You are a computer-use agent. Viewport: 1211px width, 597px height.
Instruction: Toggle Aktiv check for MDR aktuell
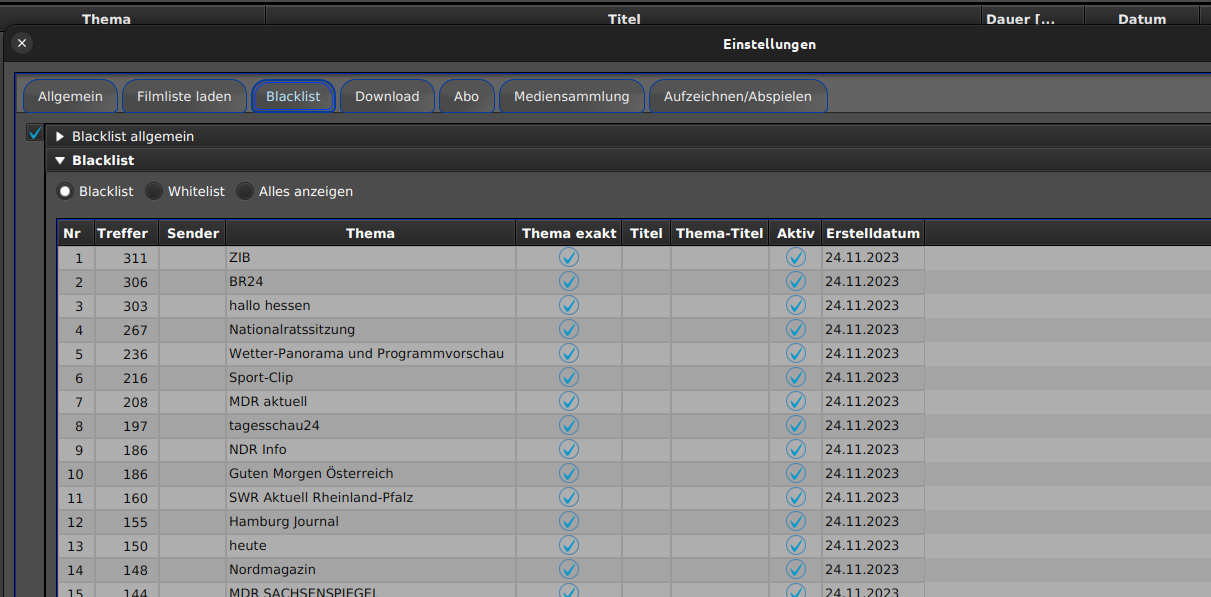796,401
